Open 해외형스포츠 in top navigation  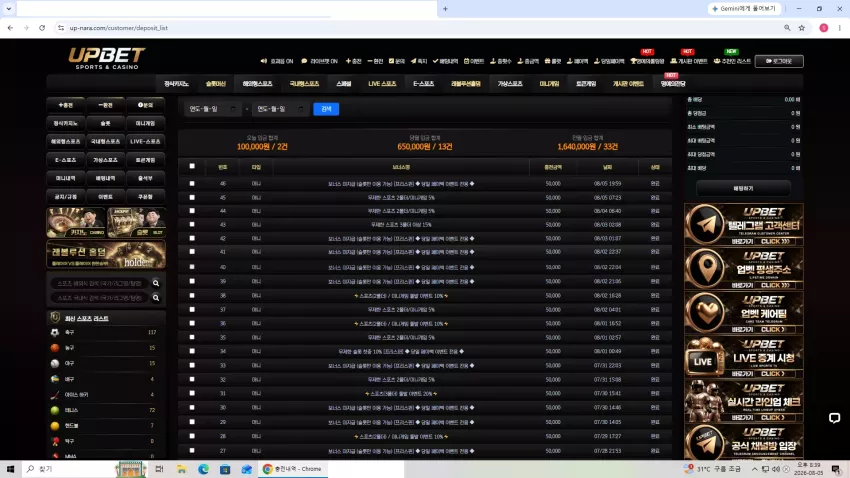[257, 84]
